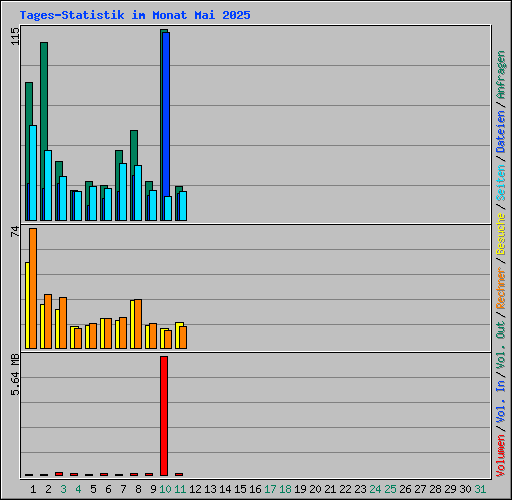Click day number 6 on the axis

(x=108, y=489)
